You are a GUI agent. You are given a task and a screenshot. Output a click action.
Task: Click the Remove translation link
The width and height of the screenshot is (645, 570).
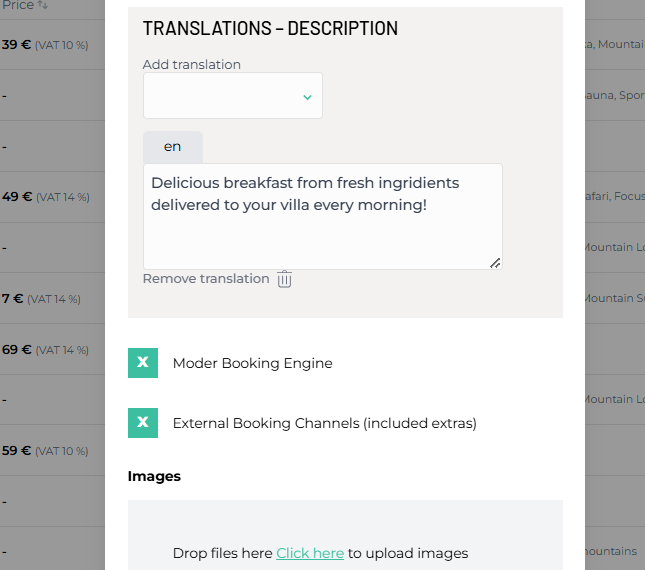pos(206,279)
